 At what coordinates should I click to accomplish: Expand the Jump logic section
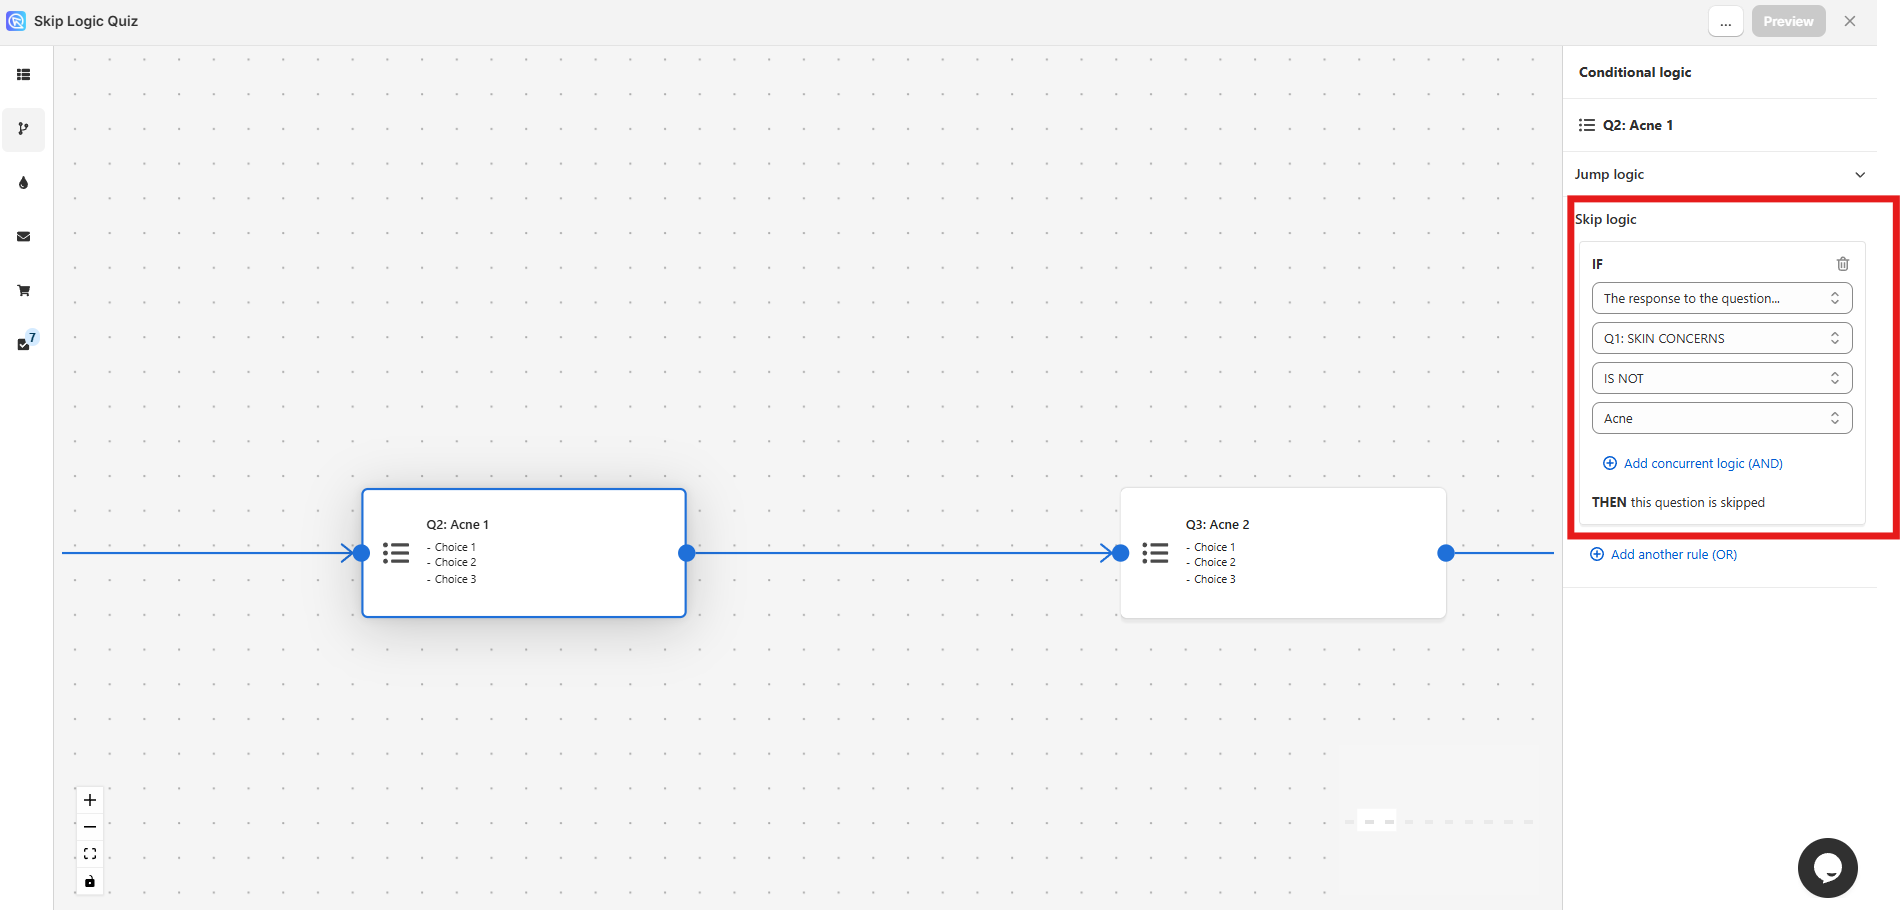pyautogui.click(x=1720, y=174)
